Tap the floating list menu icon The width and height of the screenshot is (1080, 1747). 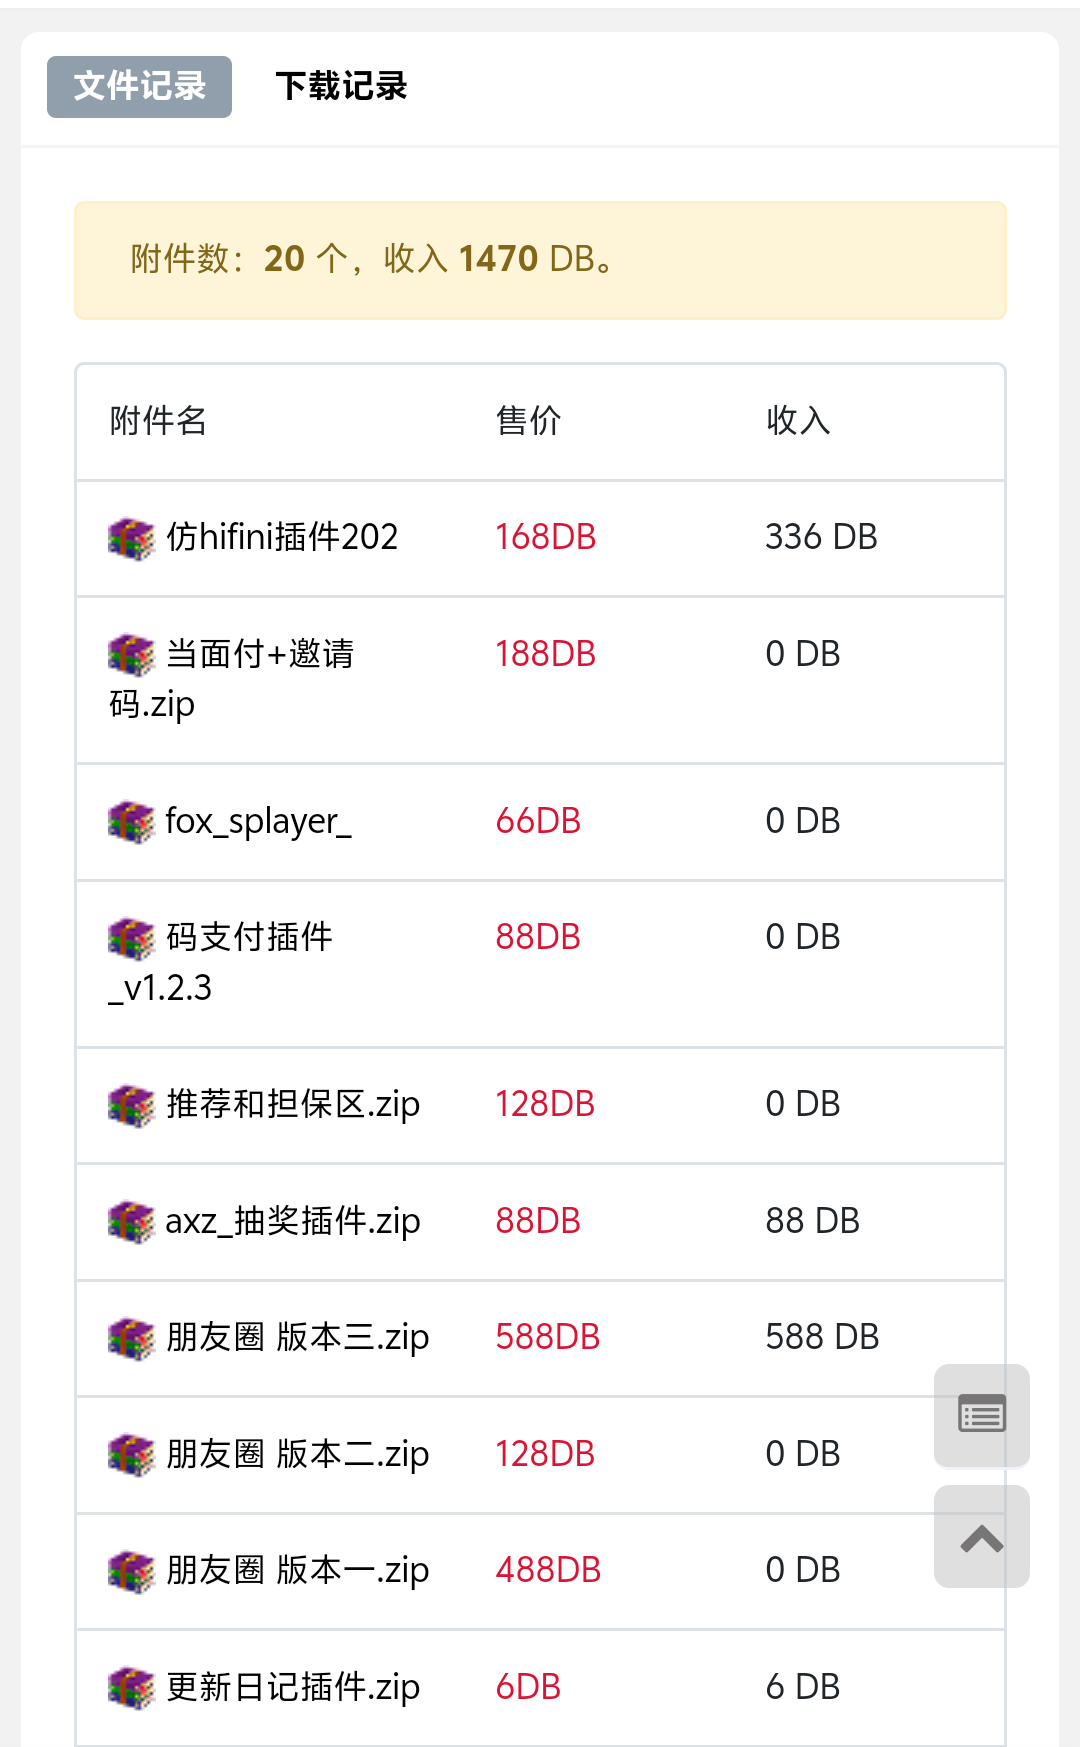pos(981,1415)
